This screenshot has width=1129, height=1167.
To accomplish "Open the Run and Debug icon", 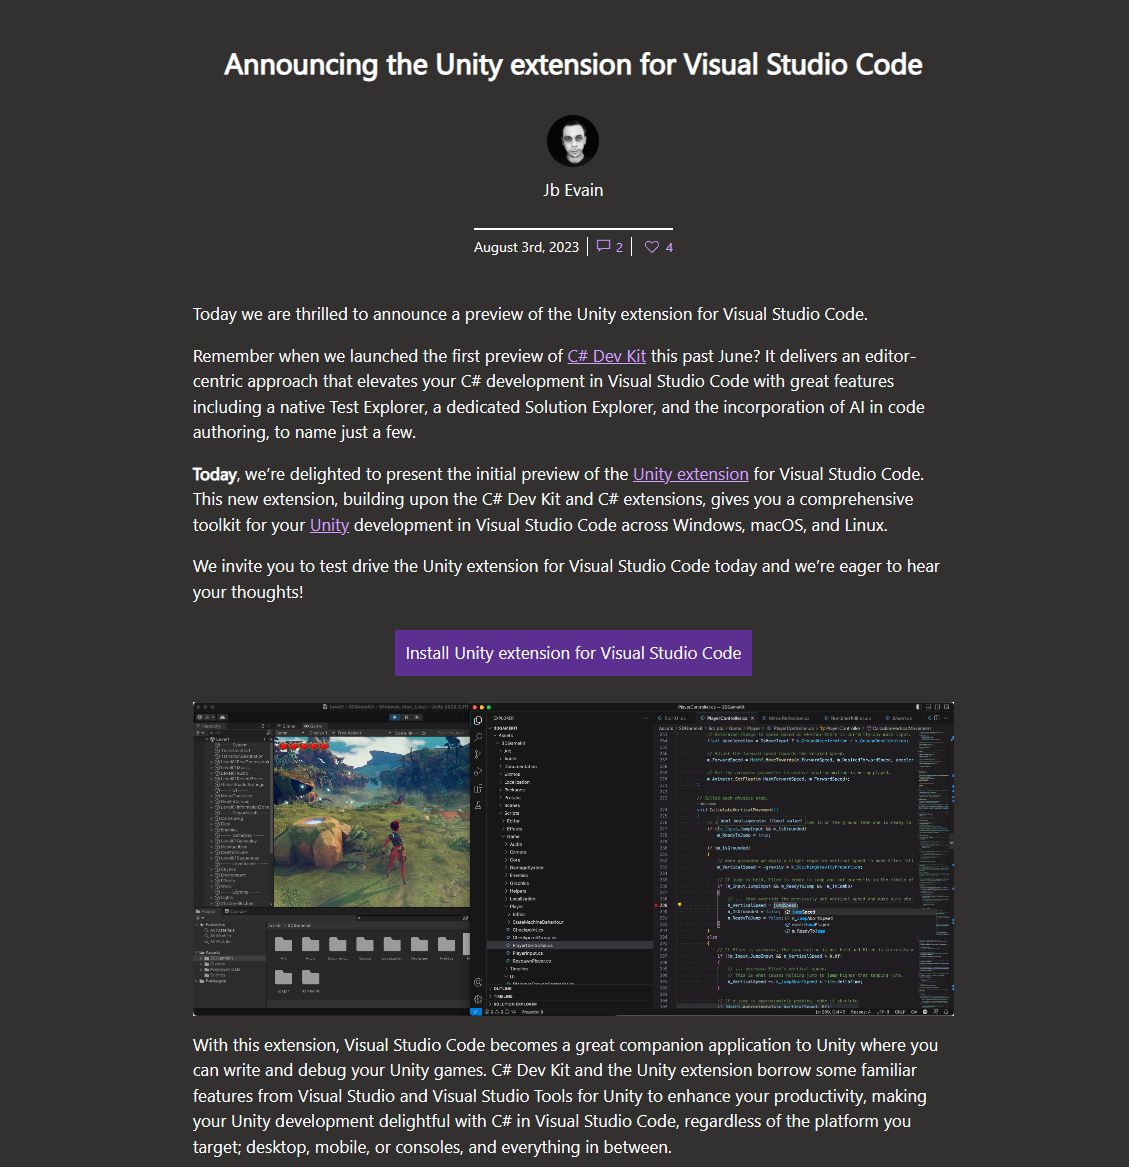I will click(x=478, y=772).
